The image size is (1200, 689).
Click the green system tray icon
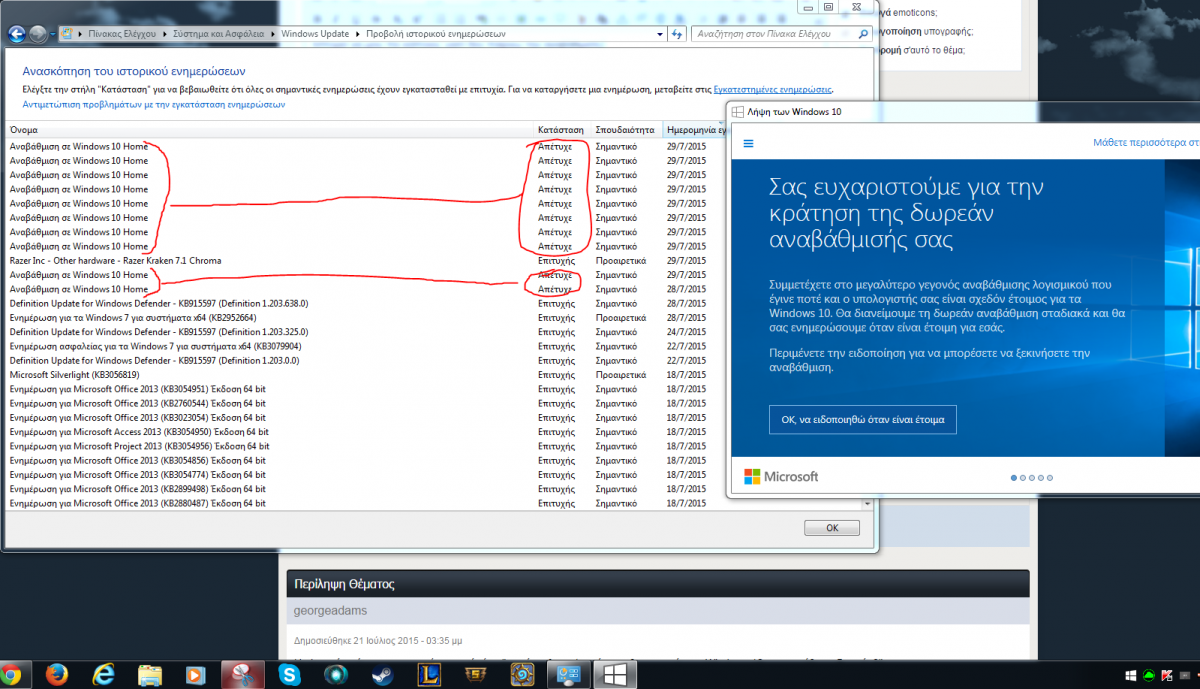tap(1150, 675)
